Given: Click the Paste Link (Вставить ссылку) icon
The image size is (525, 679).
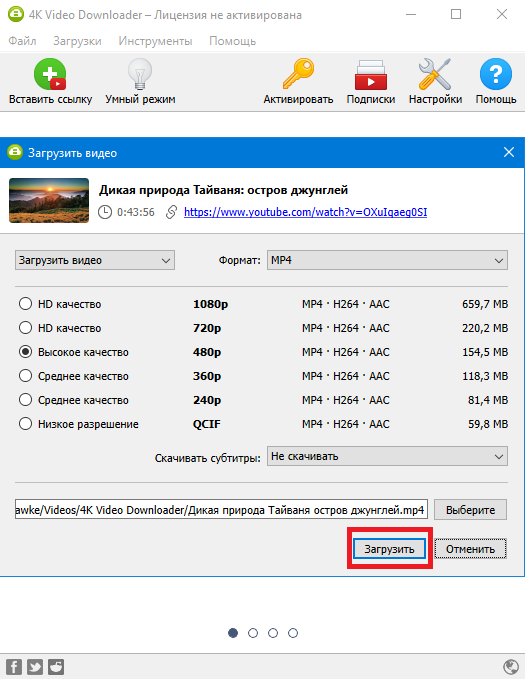Looking at the screenshot, I should (x=50, y=74).
